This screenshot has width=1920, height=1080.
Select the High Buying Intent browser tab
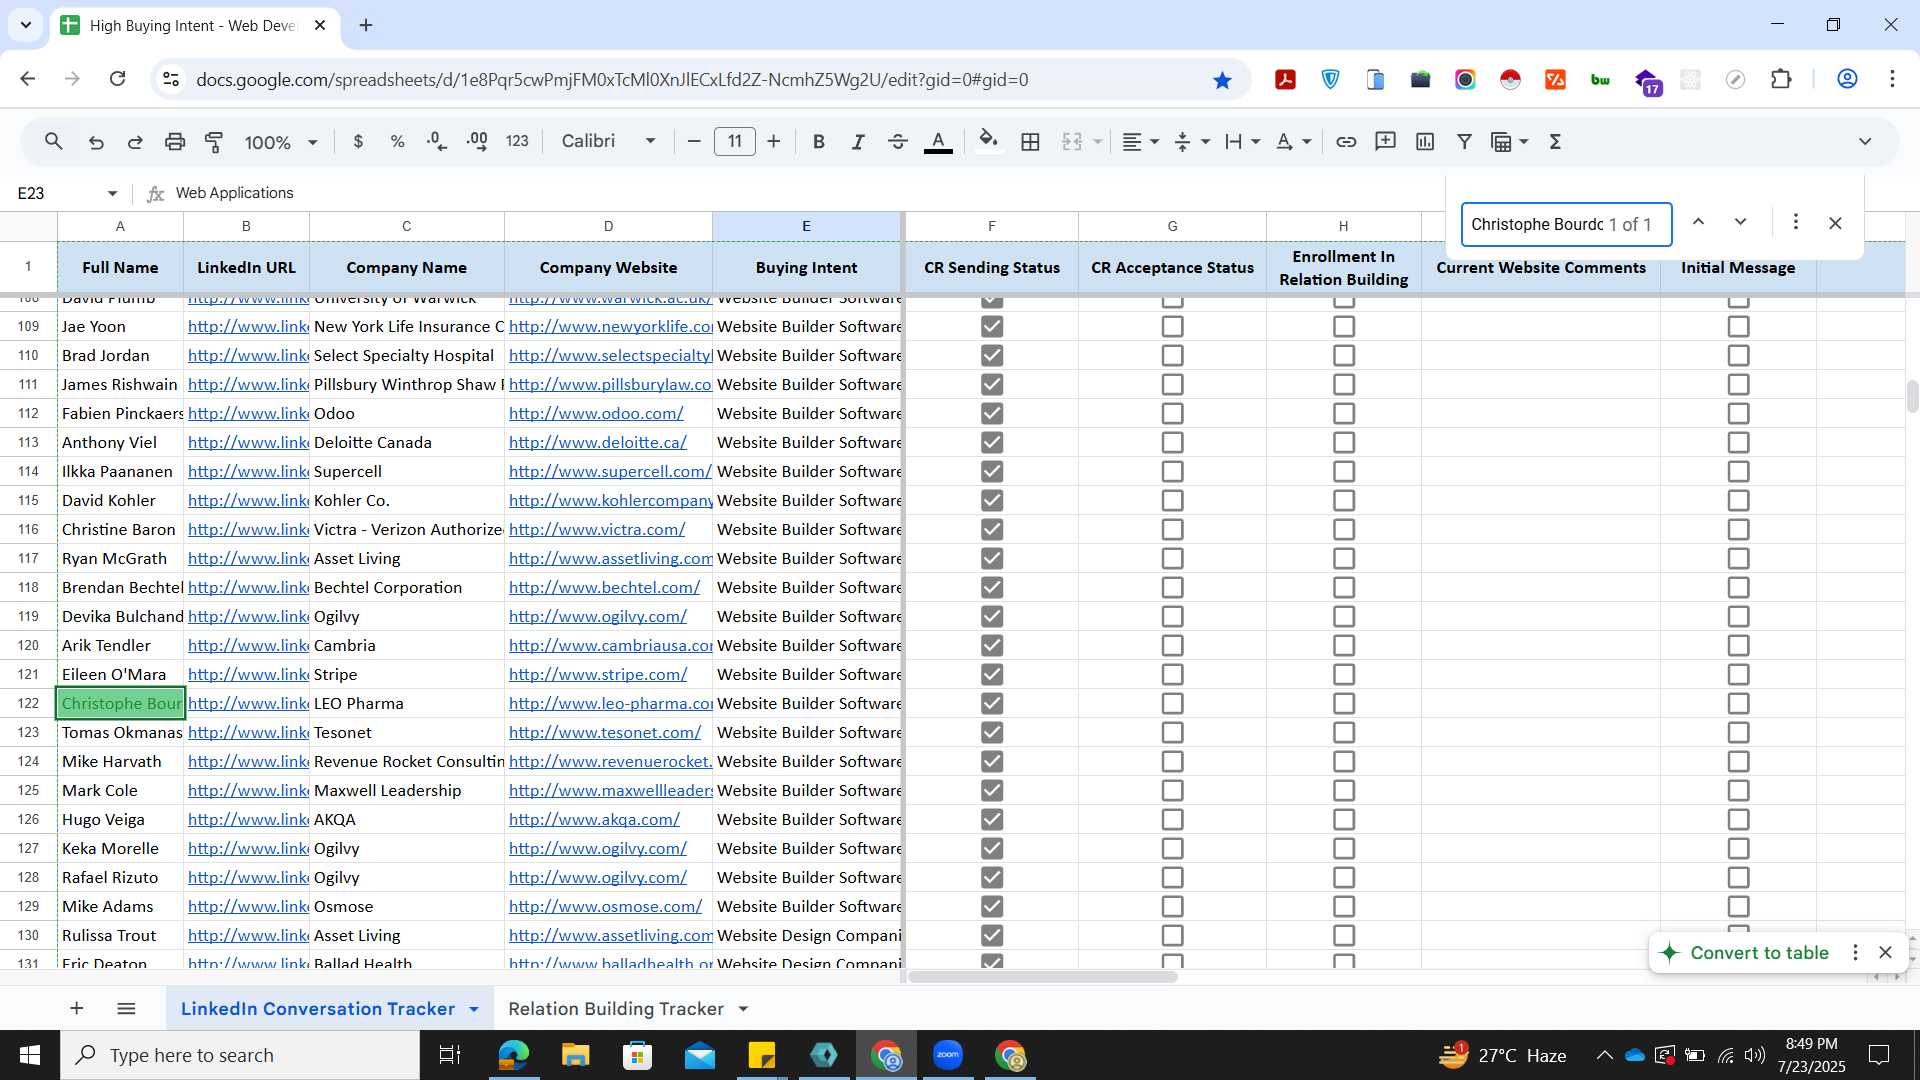192,26
